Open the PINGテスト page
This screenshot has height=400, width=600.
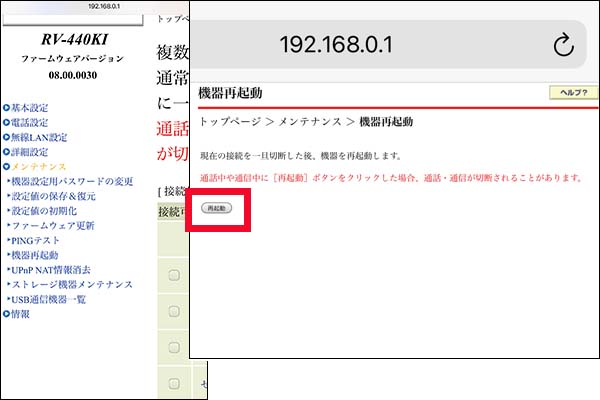(37, 241)
